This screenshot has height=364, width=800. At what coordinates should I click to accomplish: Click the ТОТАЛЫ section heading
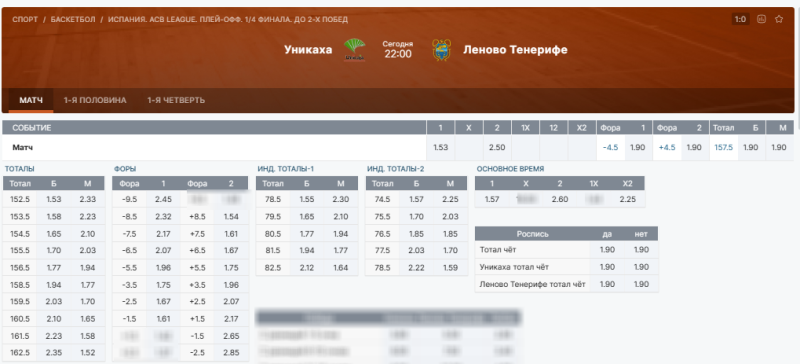pos(19,169)
